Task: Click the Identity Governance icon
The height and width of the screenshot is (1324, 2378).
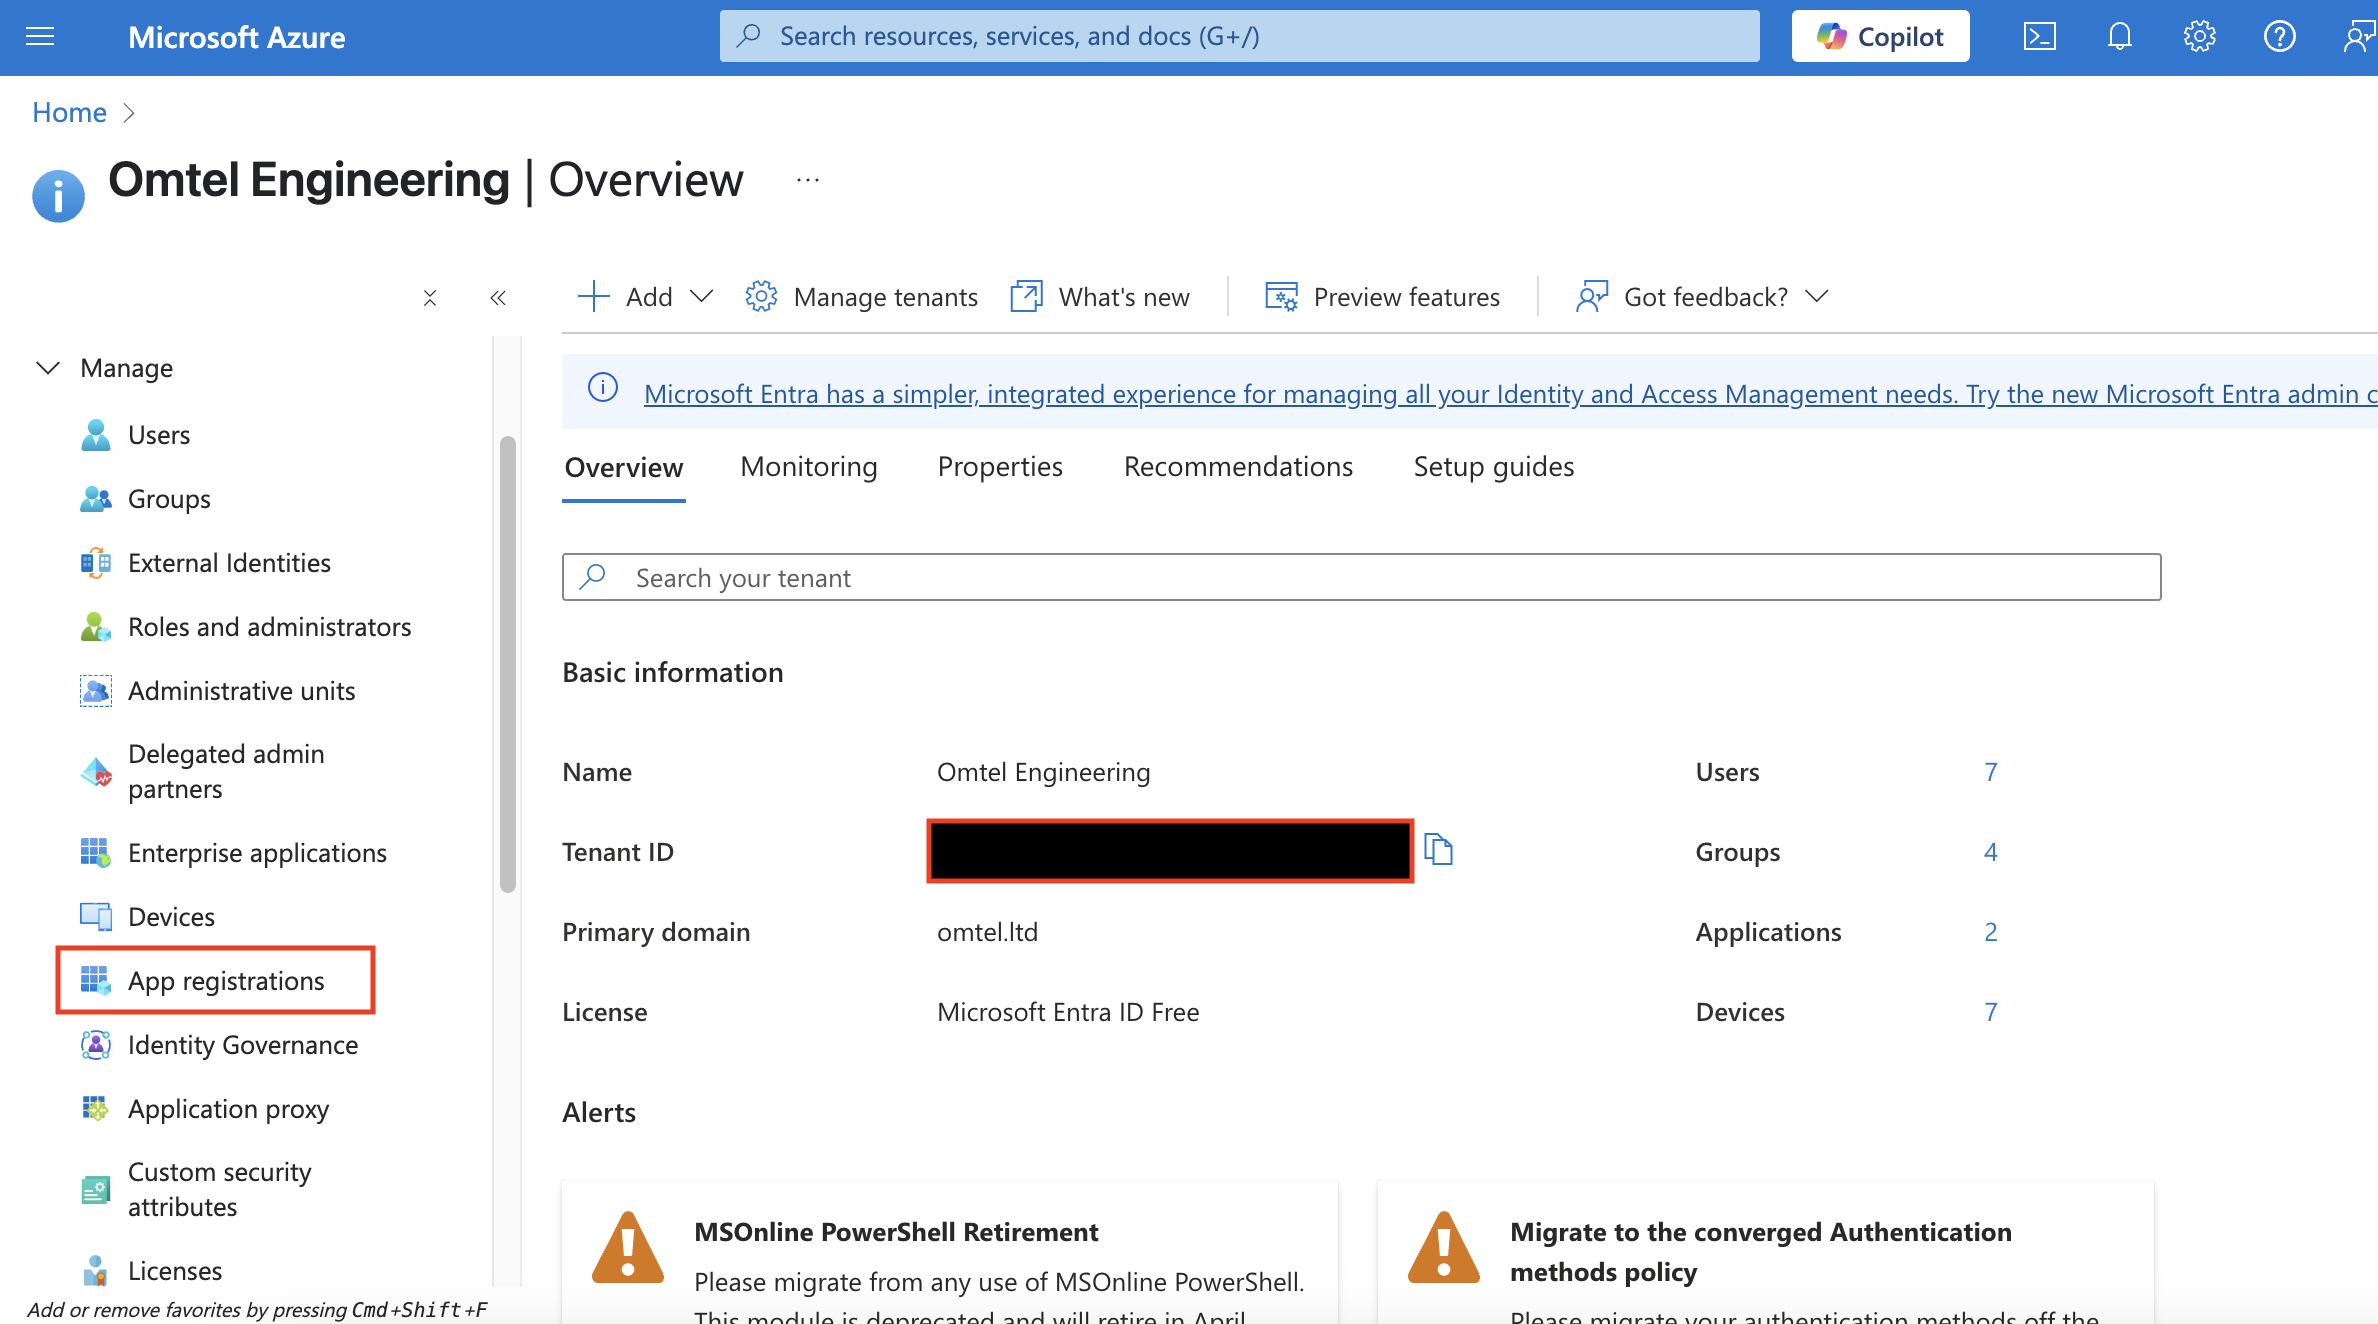Action: tap(95, 1045)
